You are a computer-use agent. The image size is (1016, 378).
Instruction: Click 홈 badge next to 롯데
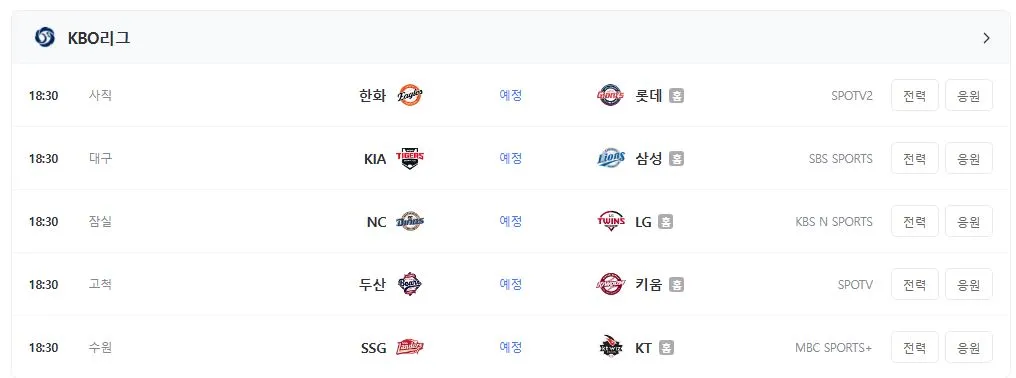(x=676, y=95)
